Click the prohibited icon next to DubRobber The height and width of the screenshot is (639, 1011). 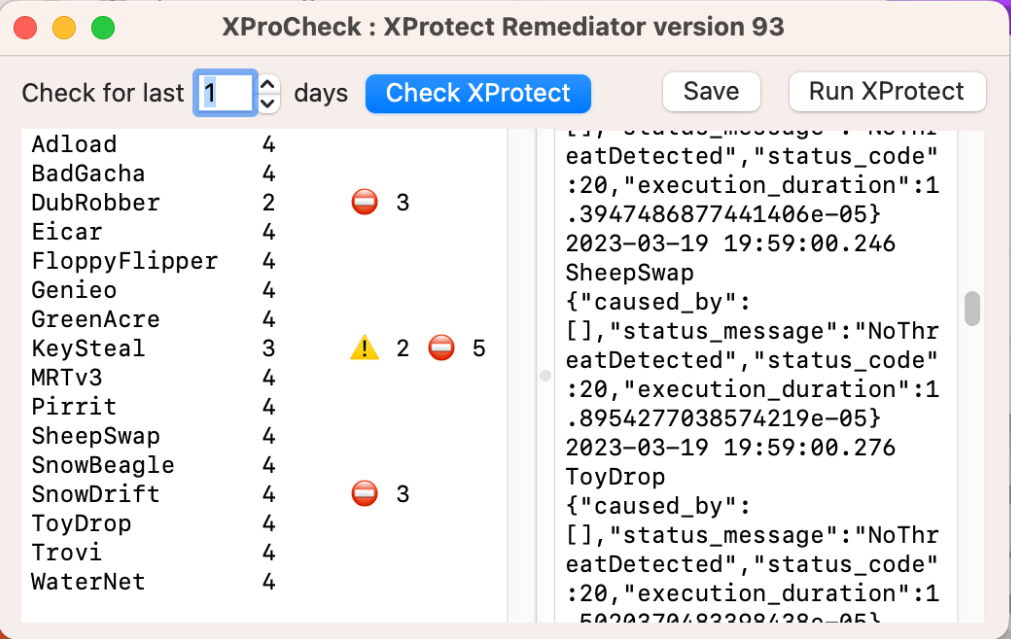365,201
